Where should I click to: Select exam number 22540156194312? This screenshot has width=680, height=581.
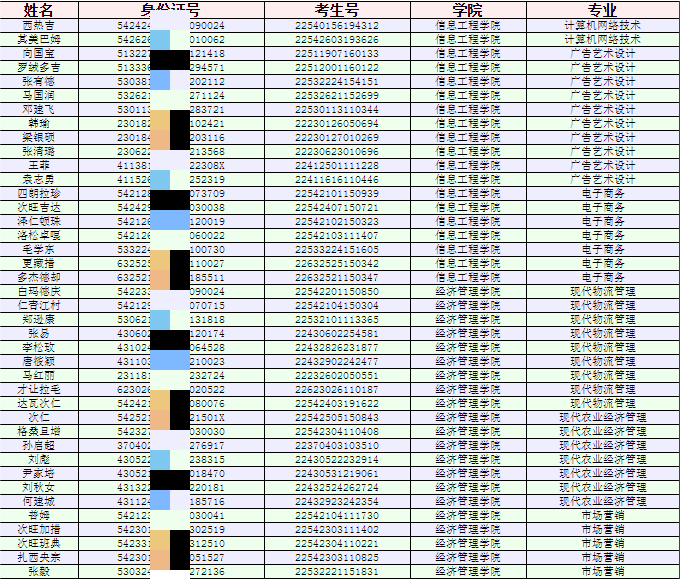[337, 25]
